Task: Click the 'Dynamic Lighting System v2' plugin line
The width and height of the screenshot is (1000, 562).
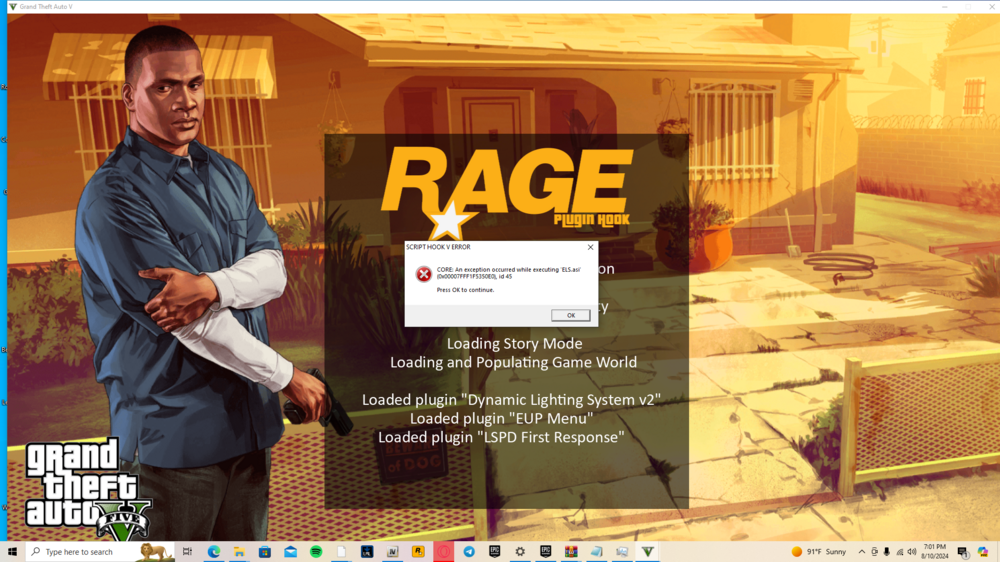Action: click(511, 400)
